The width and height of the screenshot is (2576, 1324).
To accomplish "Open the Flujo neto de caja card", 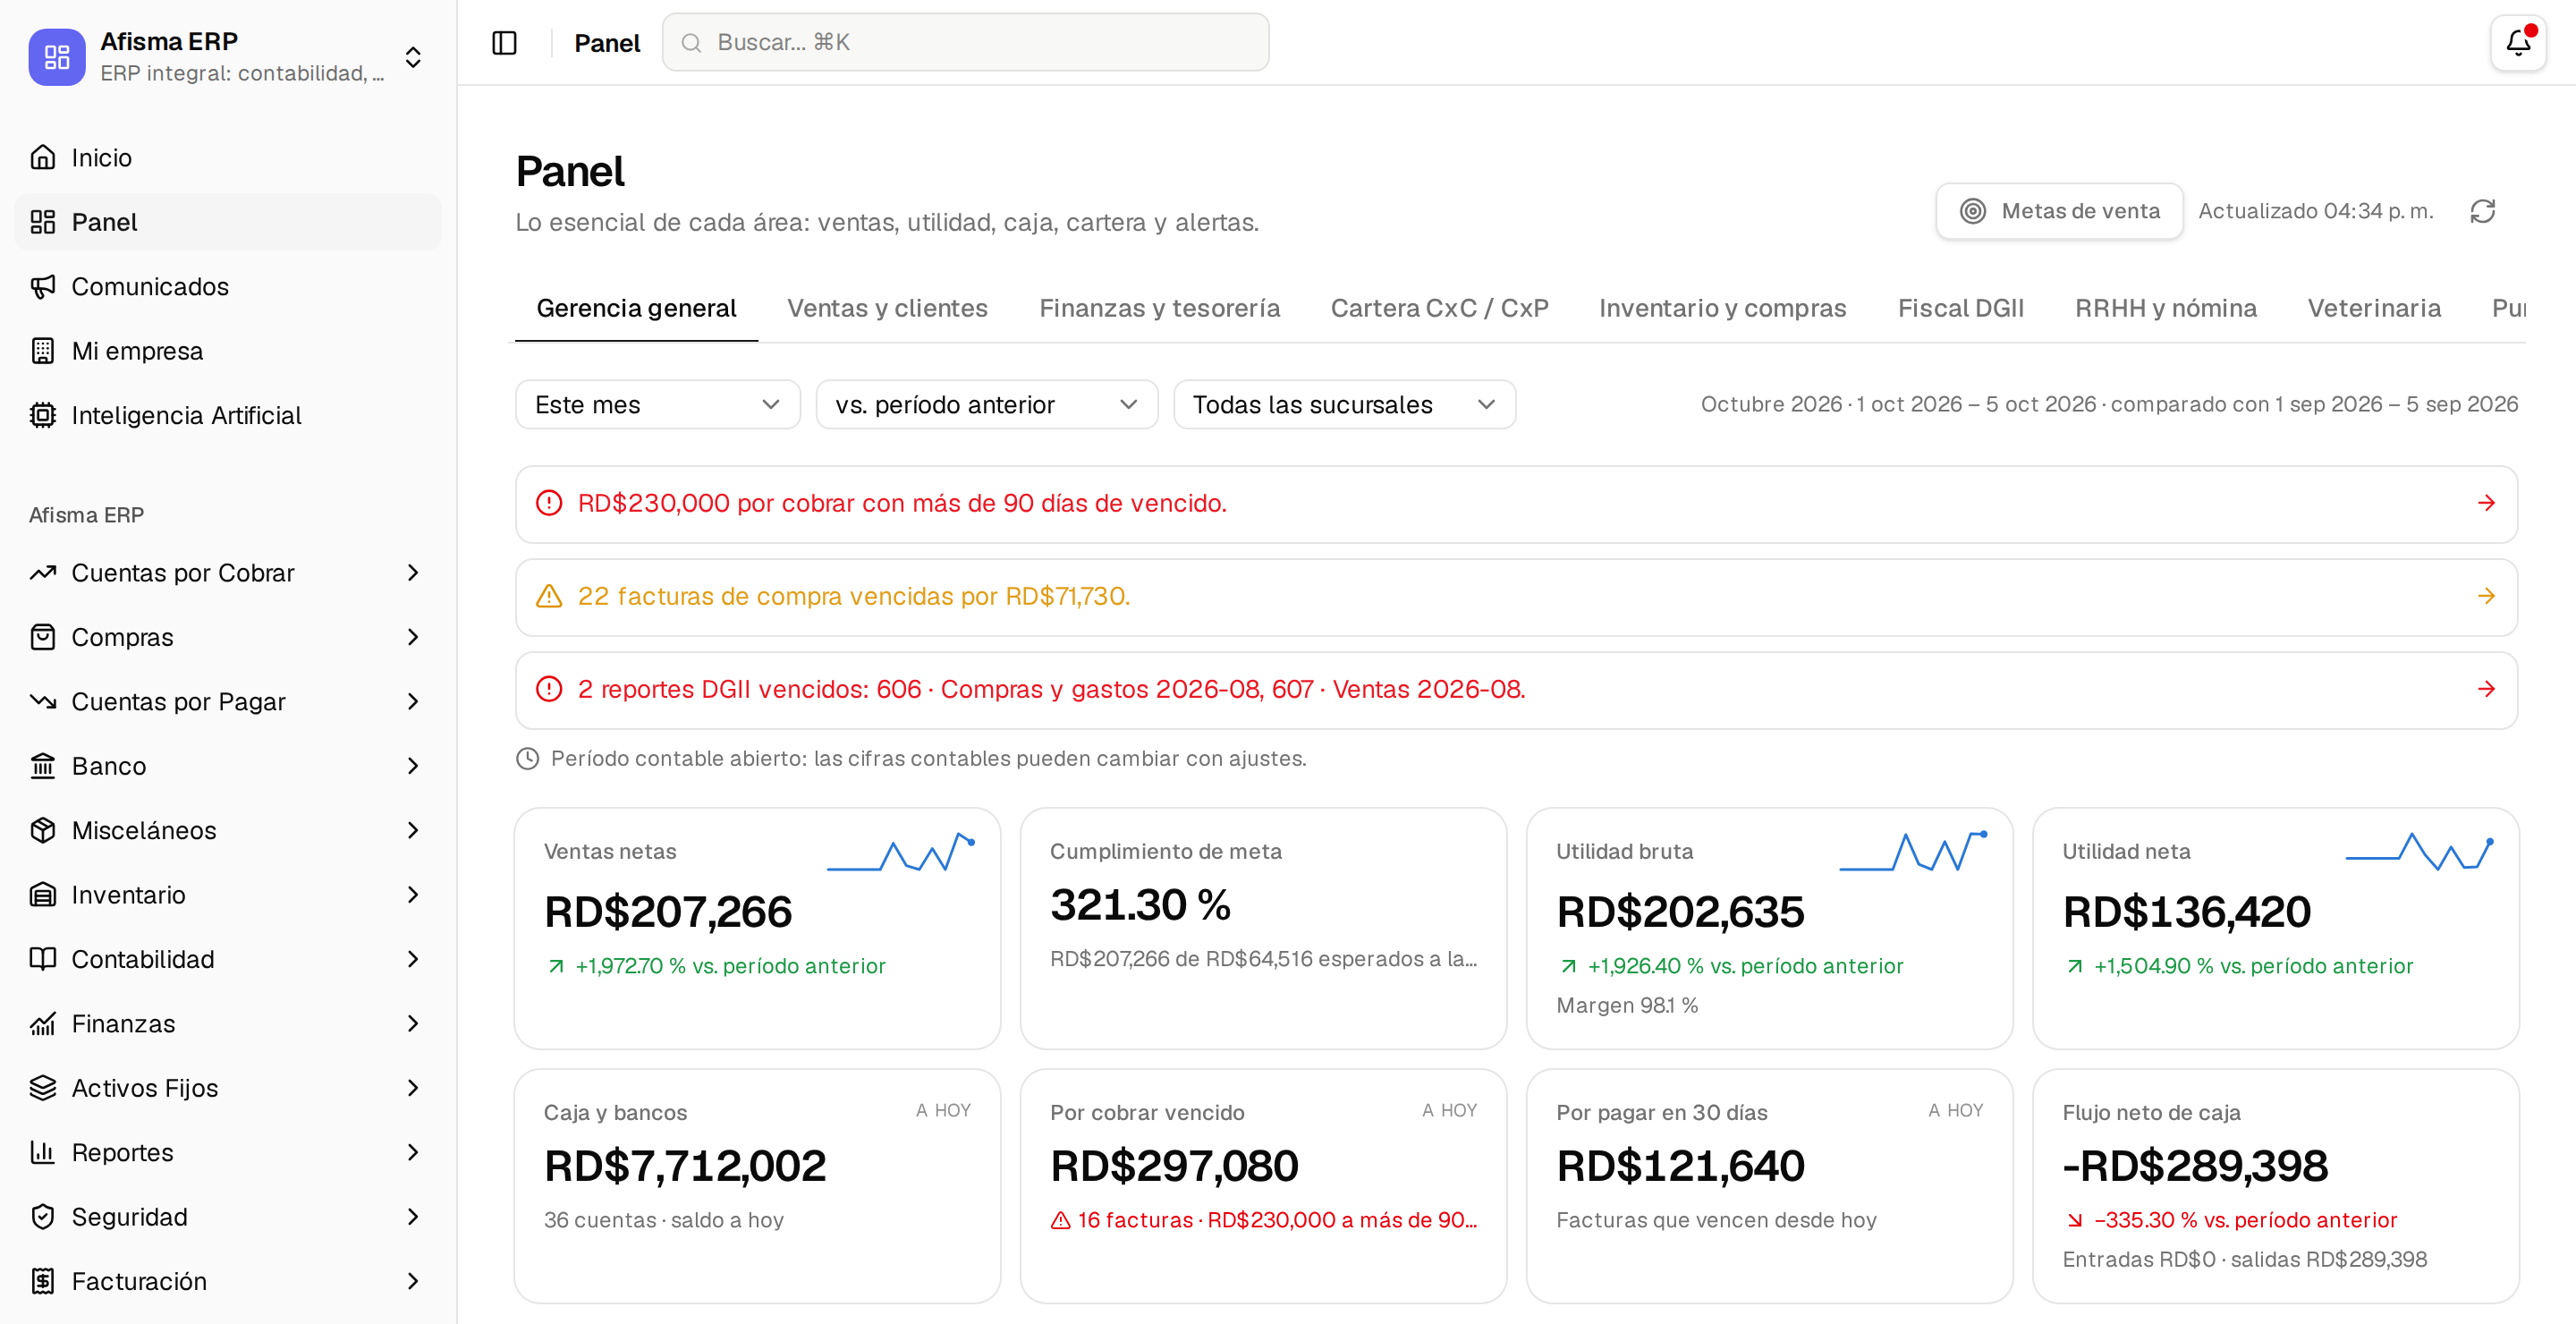I will (x=2275, y=1186).
